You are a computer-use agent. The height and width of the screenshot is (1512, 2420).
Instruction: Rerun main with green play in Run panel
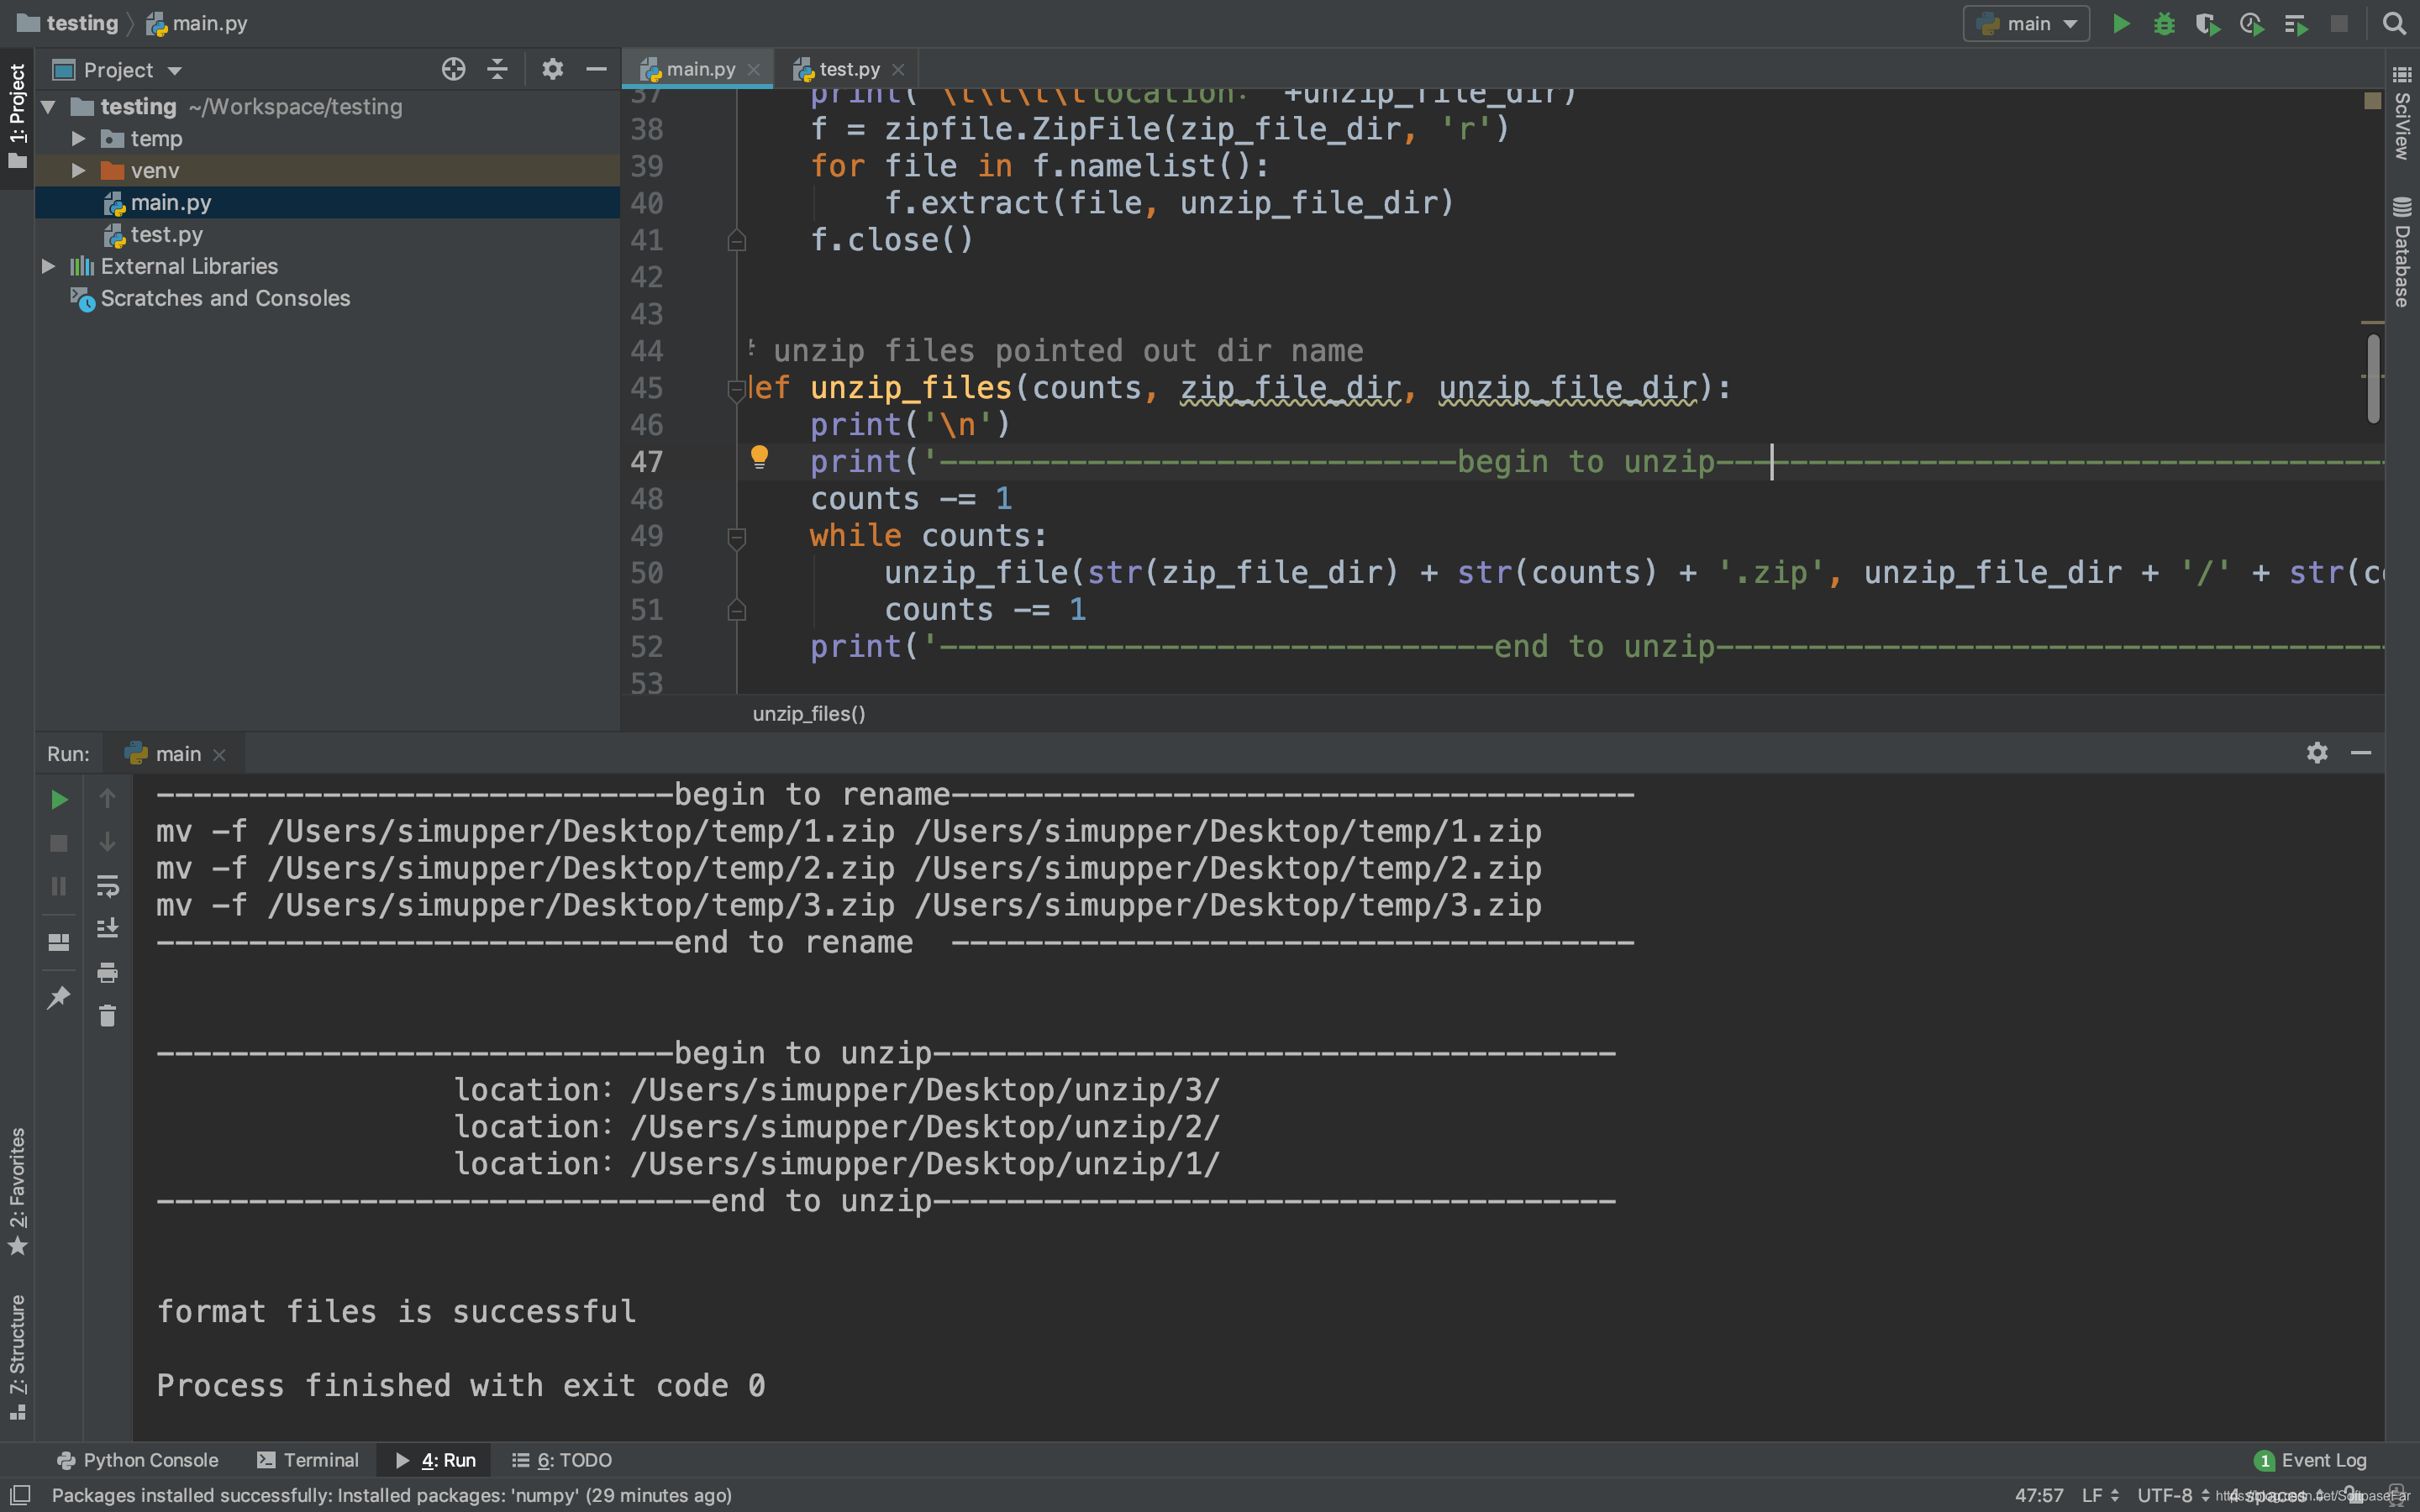pyautogui.click(x=59, y=799)
